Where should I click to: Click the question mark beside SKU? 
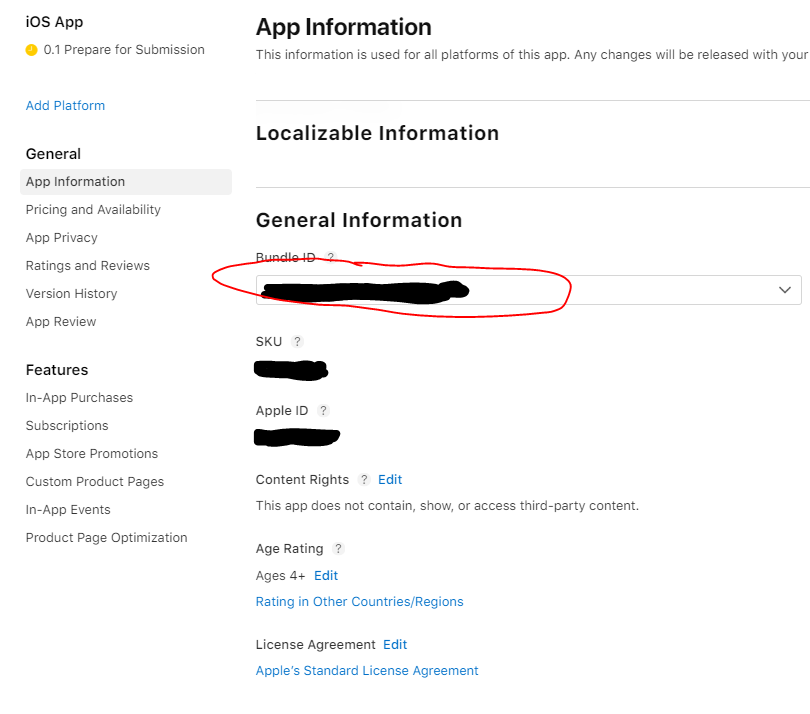297,342
